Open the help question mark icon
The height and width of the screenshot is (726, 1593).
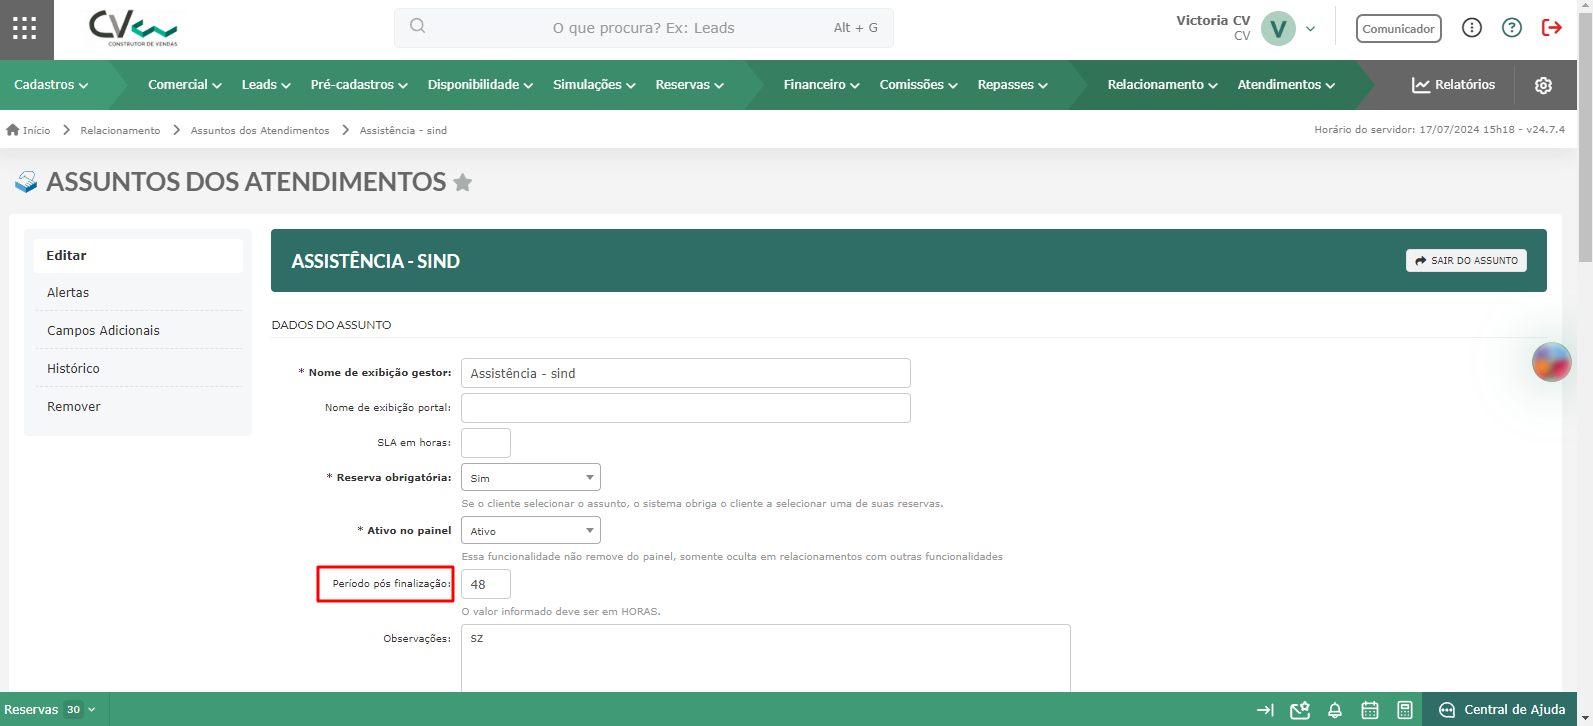click(1512, 28)
